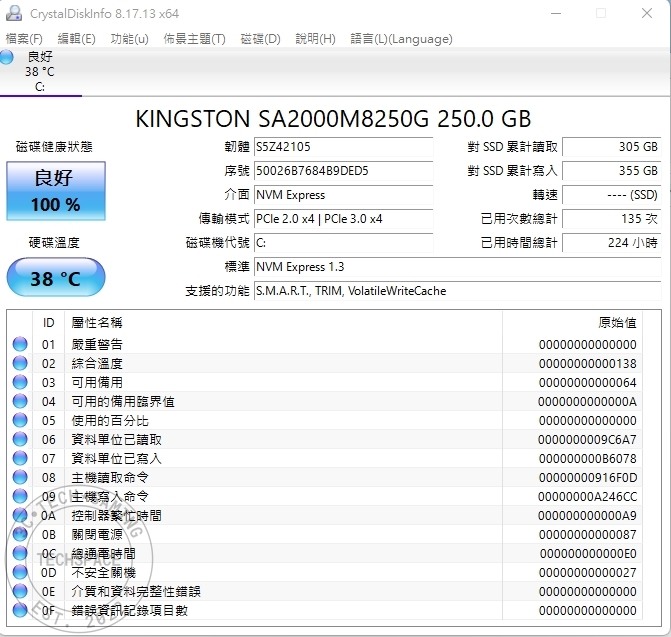Click raw value 000000000B6078

point(588,459)
